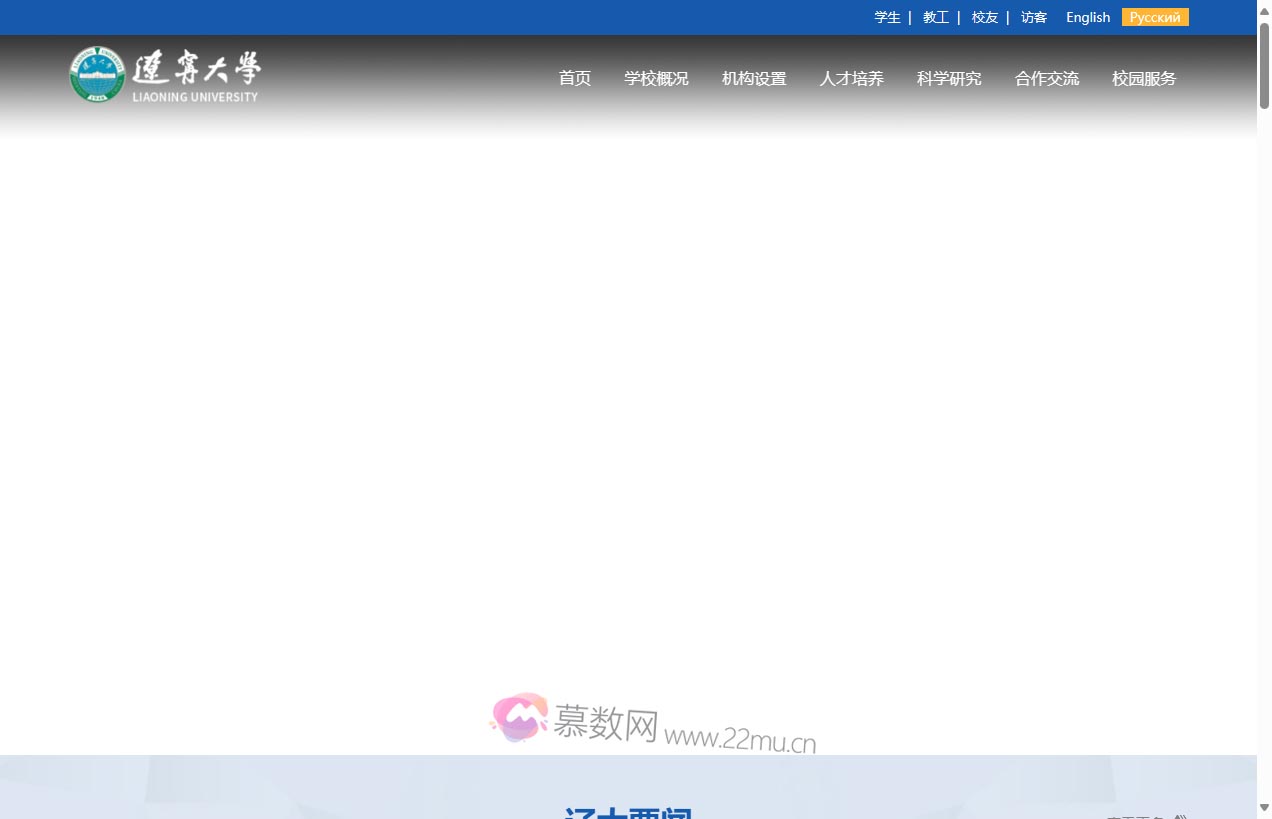This screenshot has height=819, width=1272.
Task: Open the 人才培养 navigation dropdown
Action: 851,78
